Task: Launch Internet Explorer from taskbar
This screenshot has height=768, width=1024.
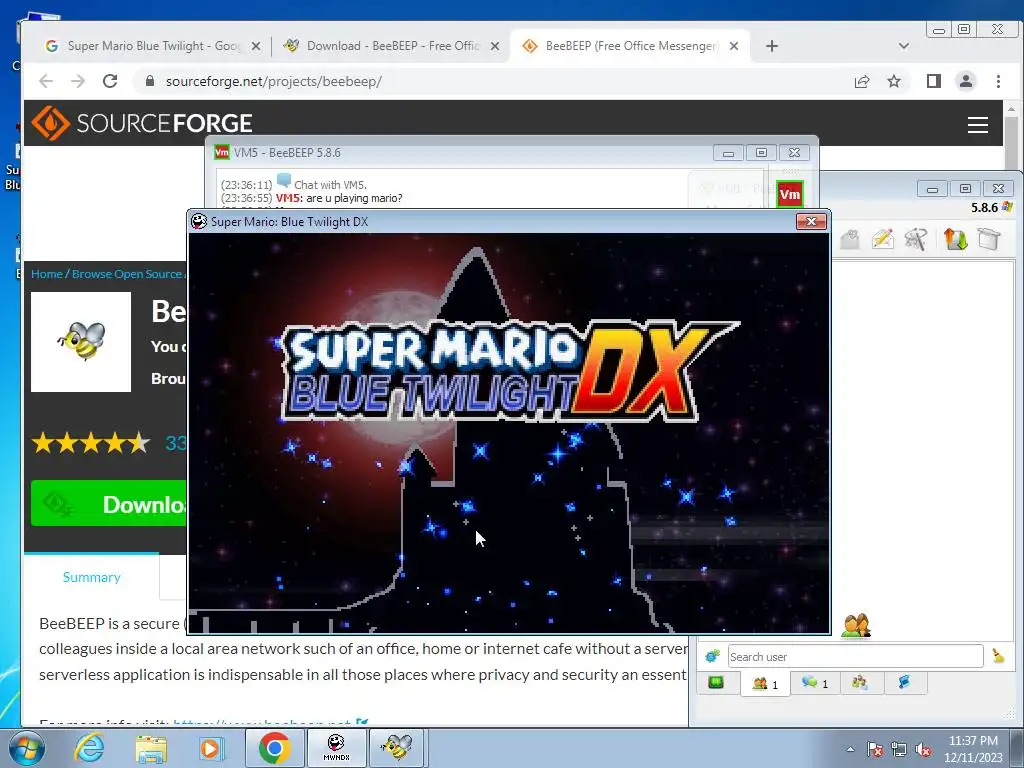Action: (x=89, y=748)
